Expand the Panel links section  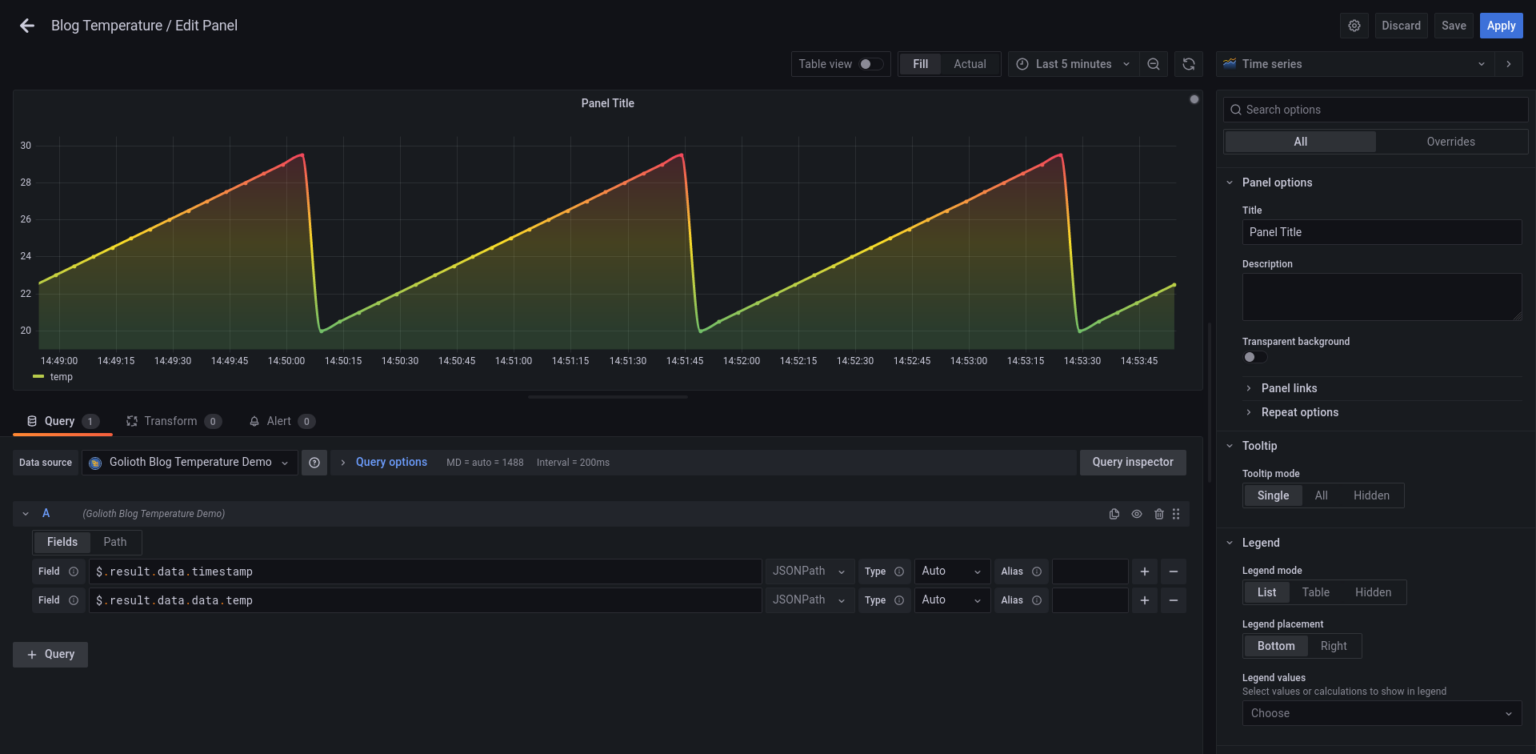(1288, 388)
